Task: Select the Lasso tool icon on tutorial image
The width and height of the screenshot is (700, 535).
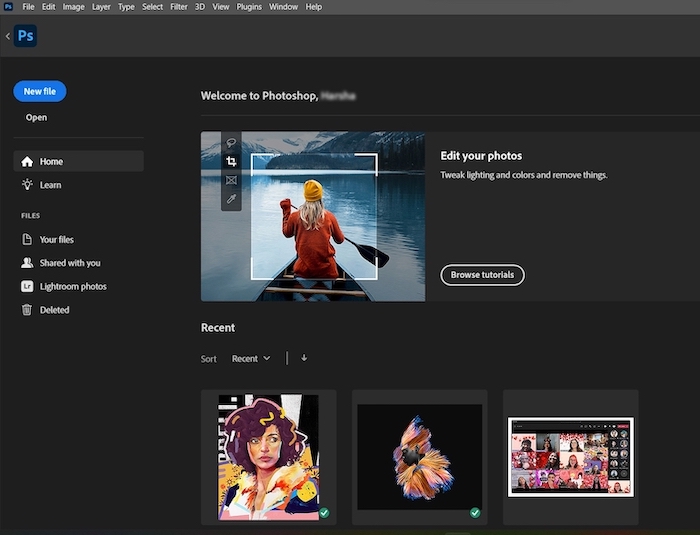Action: (x=231, y=143)
